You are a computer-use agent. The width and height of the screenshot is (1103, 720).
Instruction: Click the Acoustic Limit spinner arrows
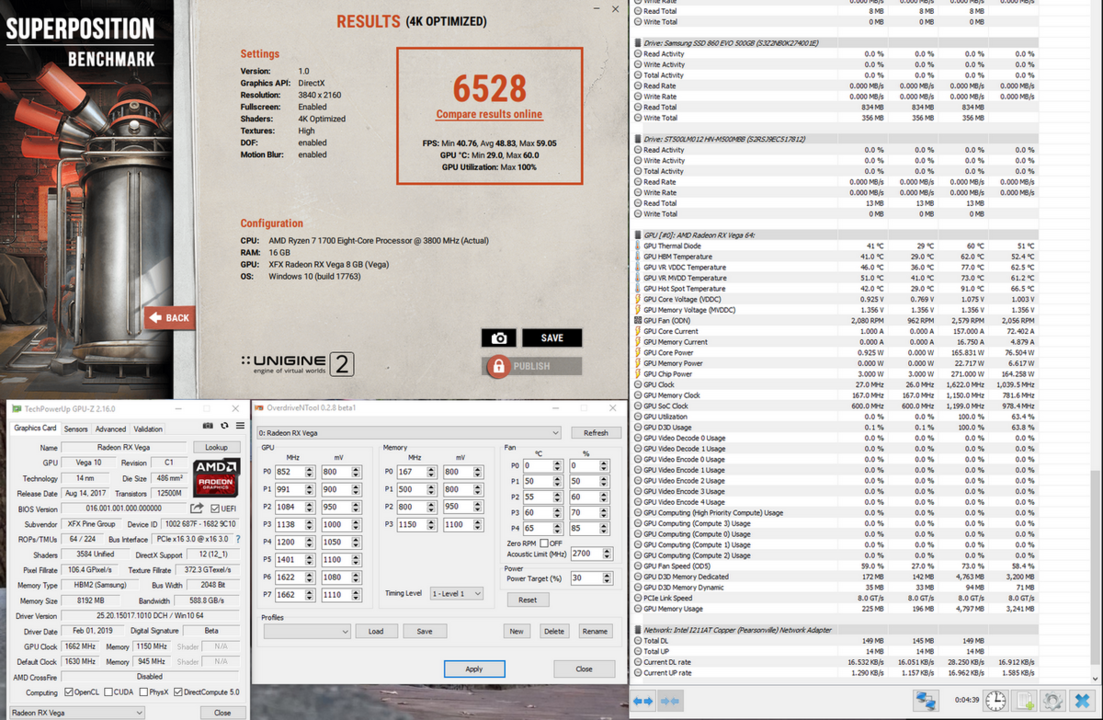click(607, 554)
